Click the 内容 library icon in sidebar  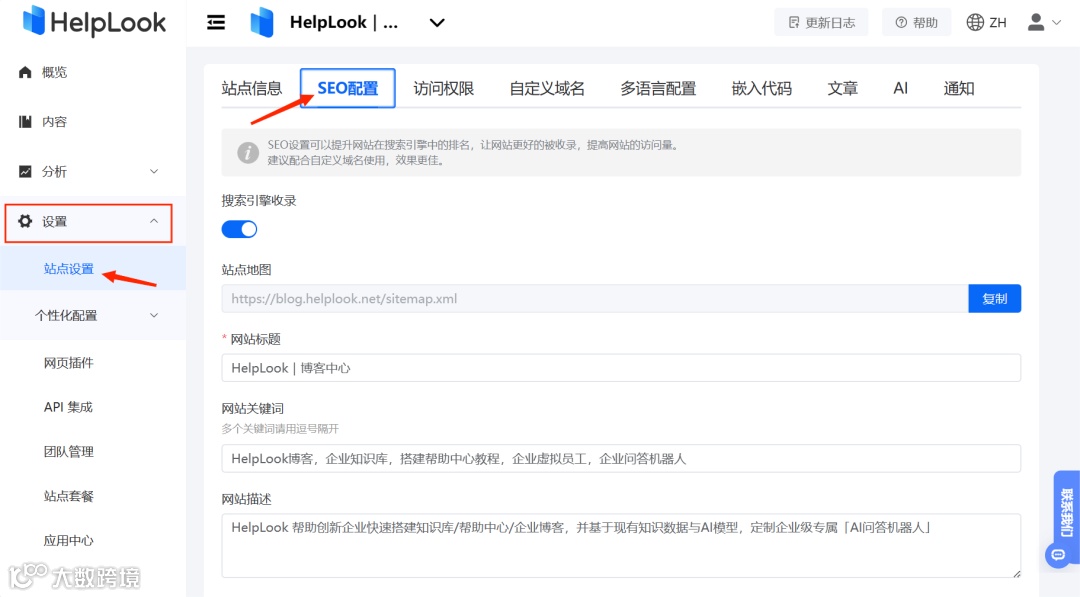(x=28, y=121)
